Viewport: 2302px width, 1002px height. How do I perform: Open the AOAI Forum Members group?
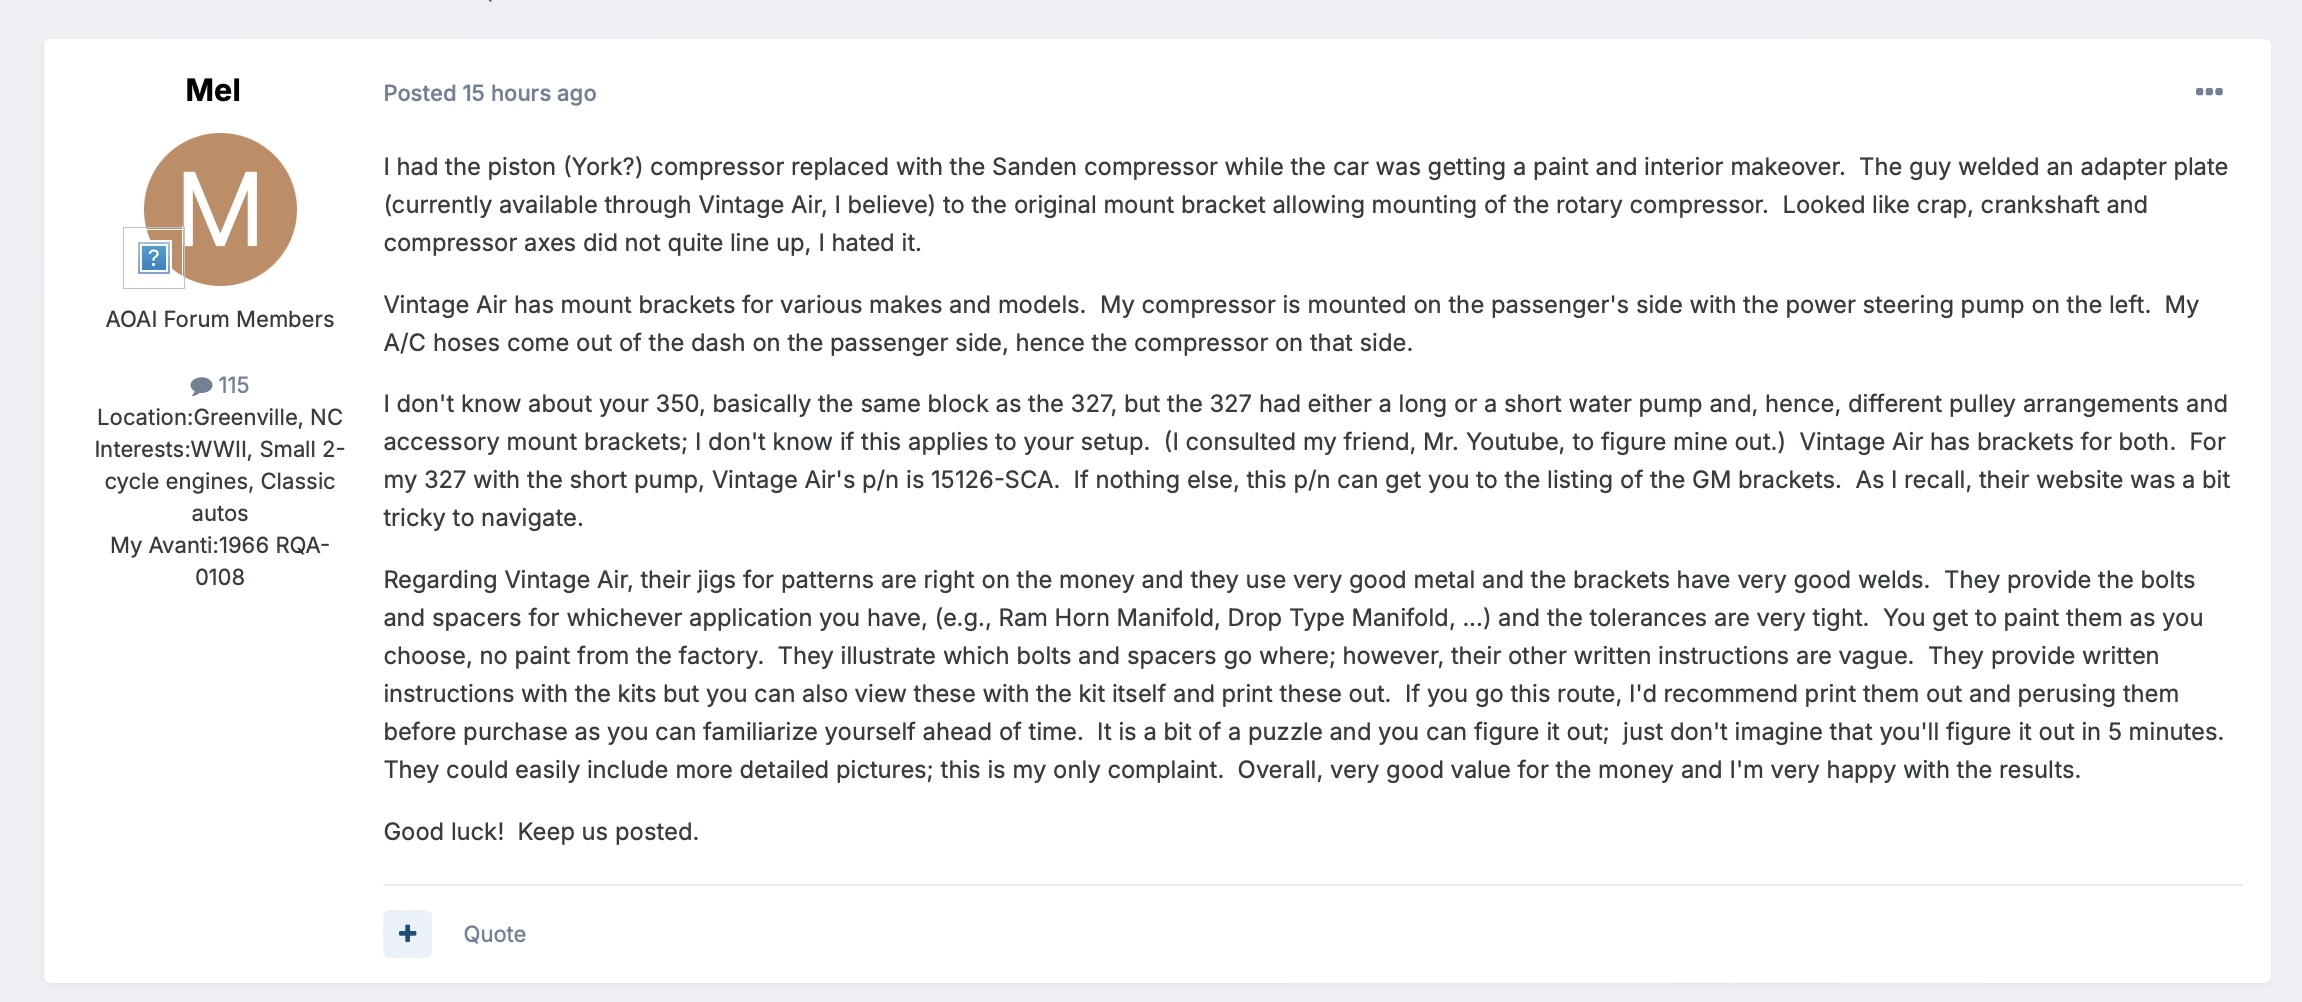tap(220, 319)
